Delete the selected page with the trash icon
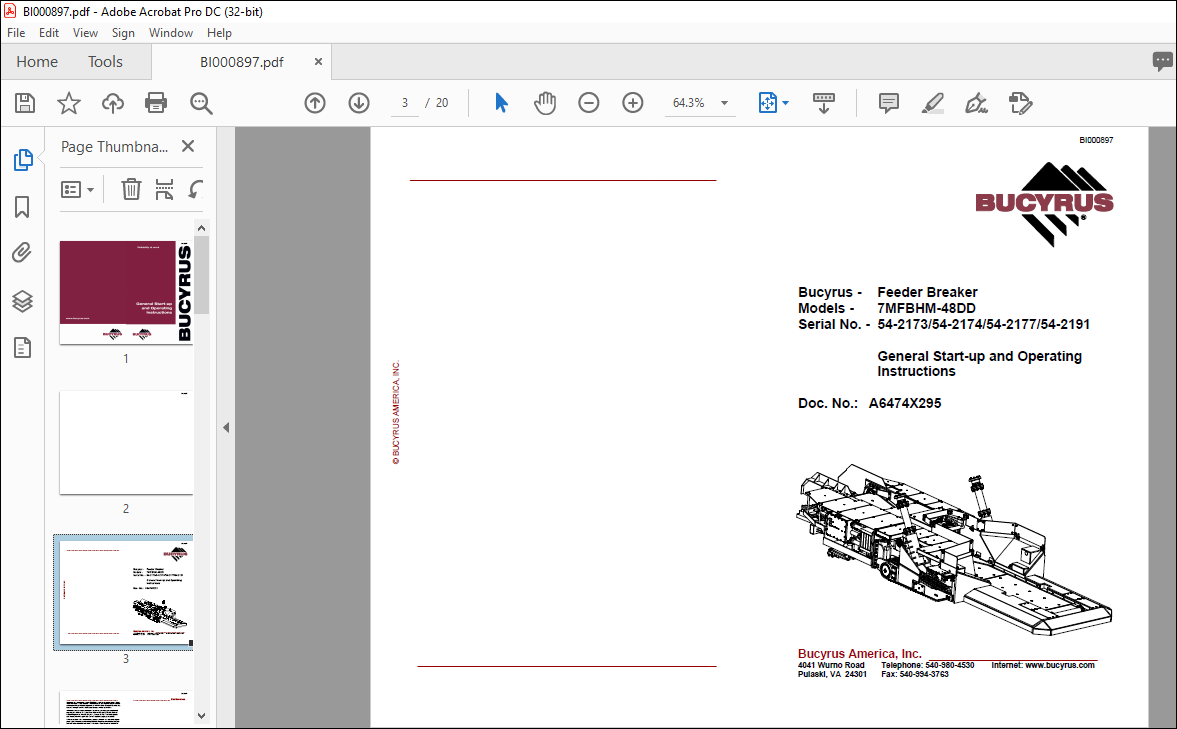The height and width of the screenshot is (729, 1177). 131,189
